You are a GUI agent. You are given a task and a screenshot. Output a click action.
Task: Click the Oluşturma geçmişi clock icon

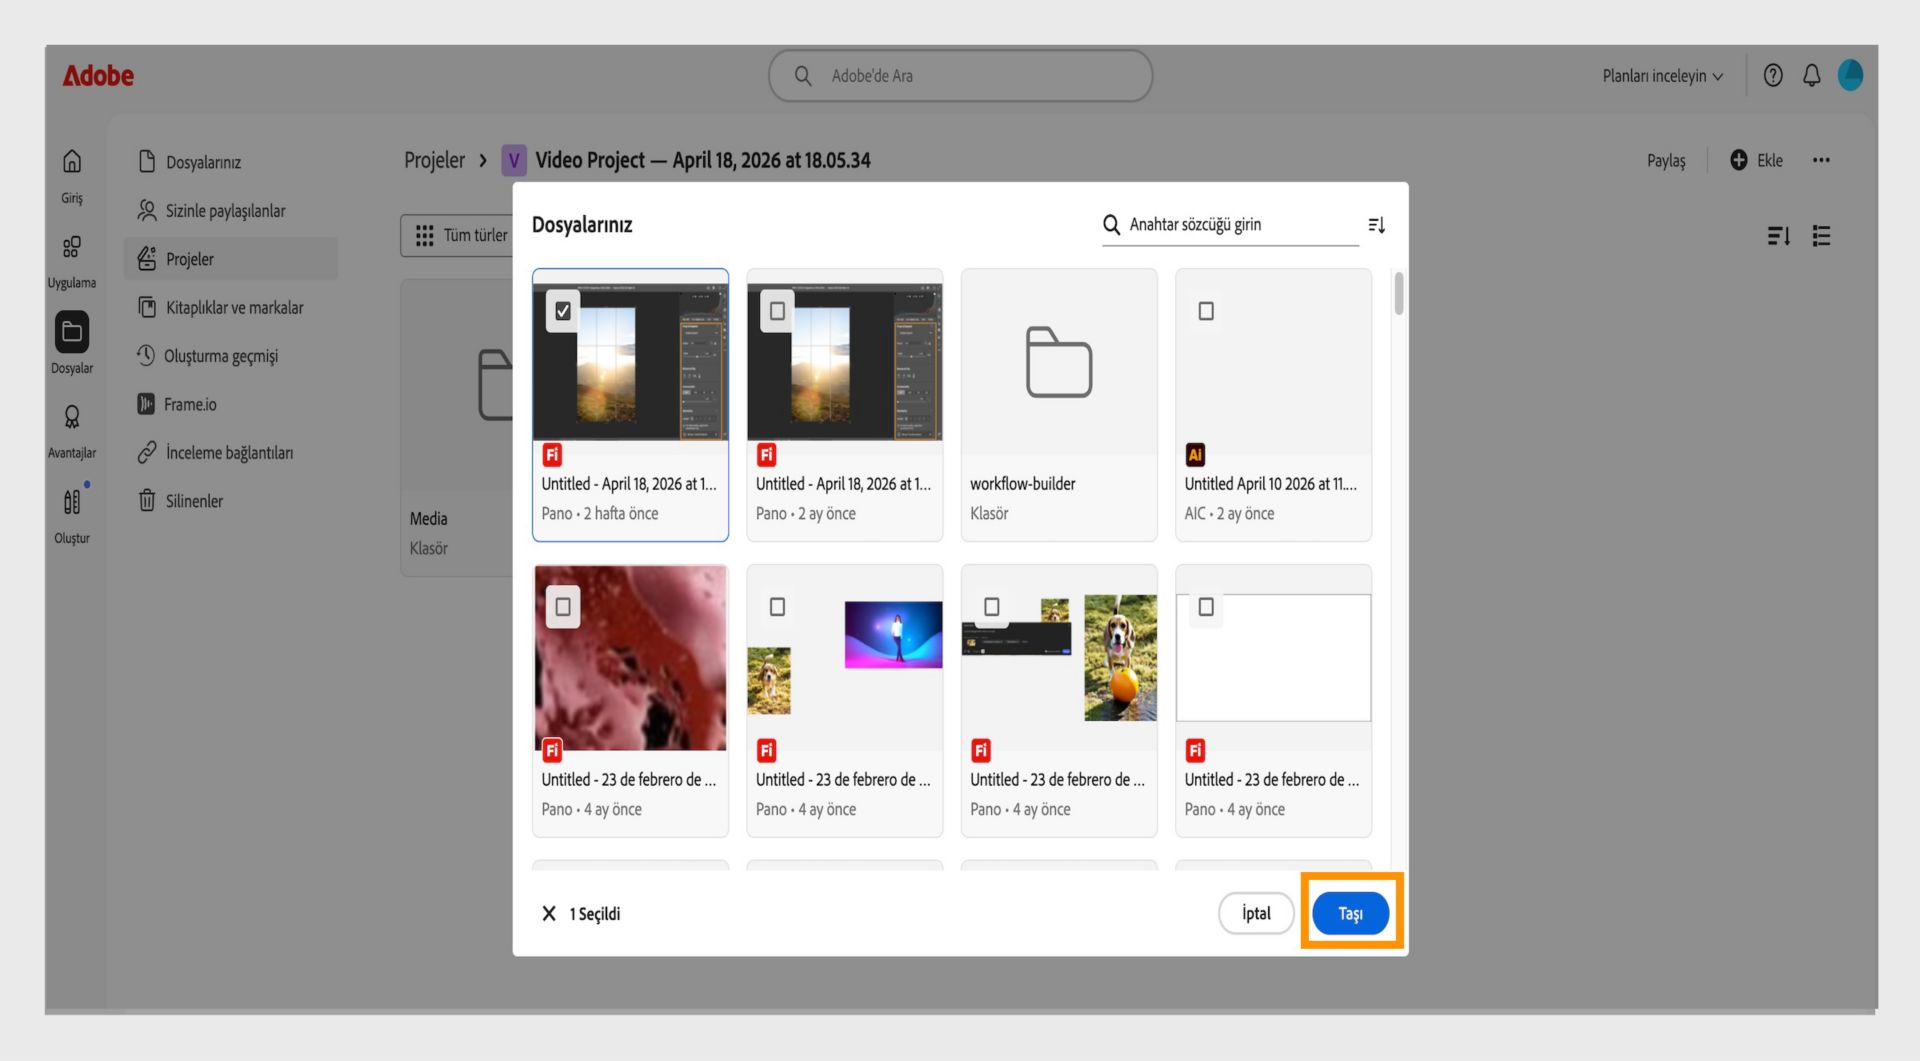pos(146,355)
